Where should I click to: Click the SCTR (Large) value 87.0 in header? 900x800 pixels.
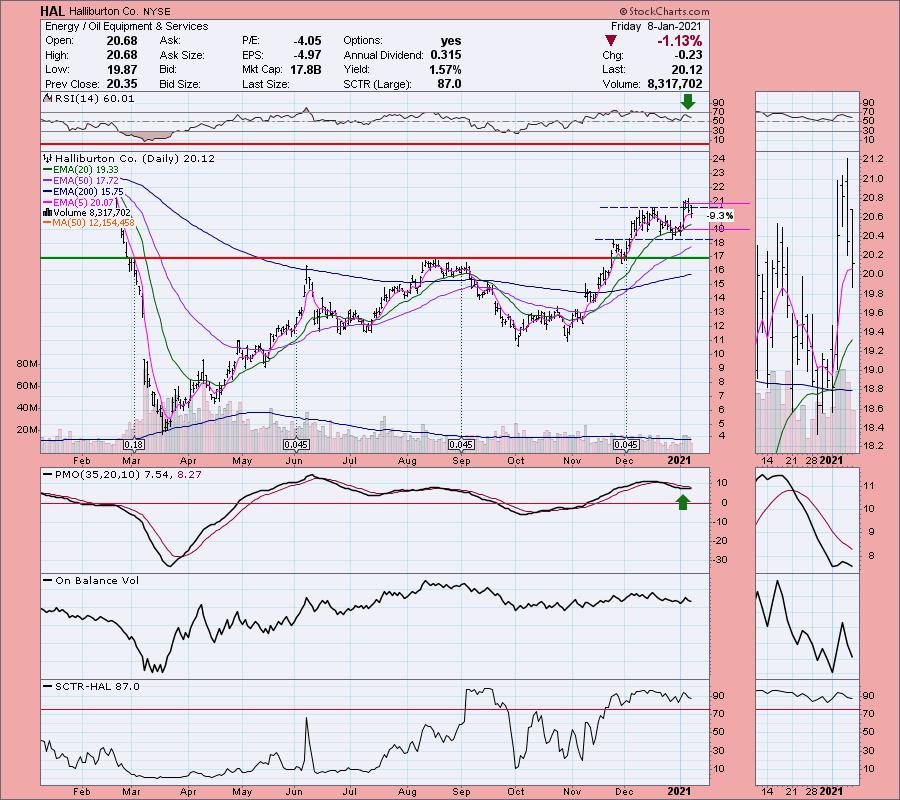pyautogui.click(x=449, y=84)
